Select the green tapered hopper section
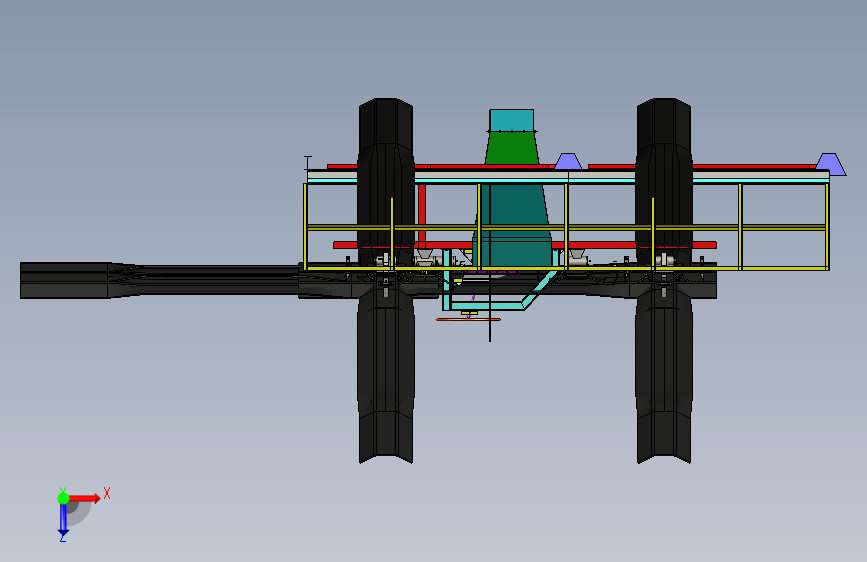Screen dimensions: 867x562 tap(511, 148)
